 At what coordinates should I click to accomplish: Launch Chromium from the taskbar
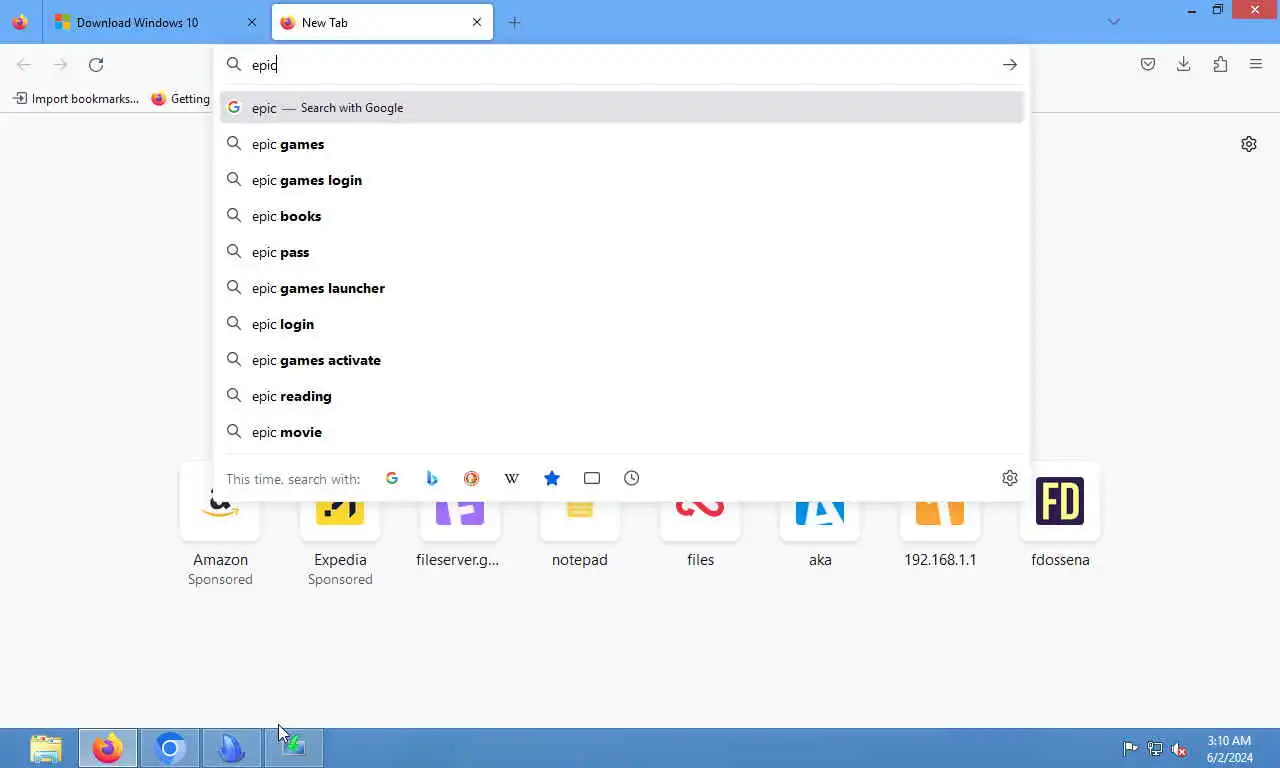(x=170, y=748)
